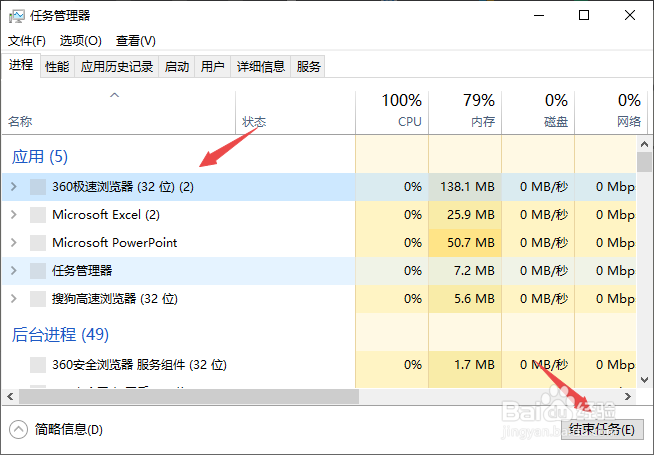The image size is (654, 455).
Task: Select the Microsoft PowerPoint row name
Action: (115, 243)
